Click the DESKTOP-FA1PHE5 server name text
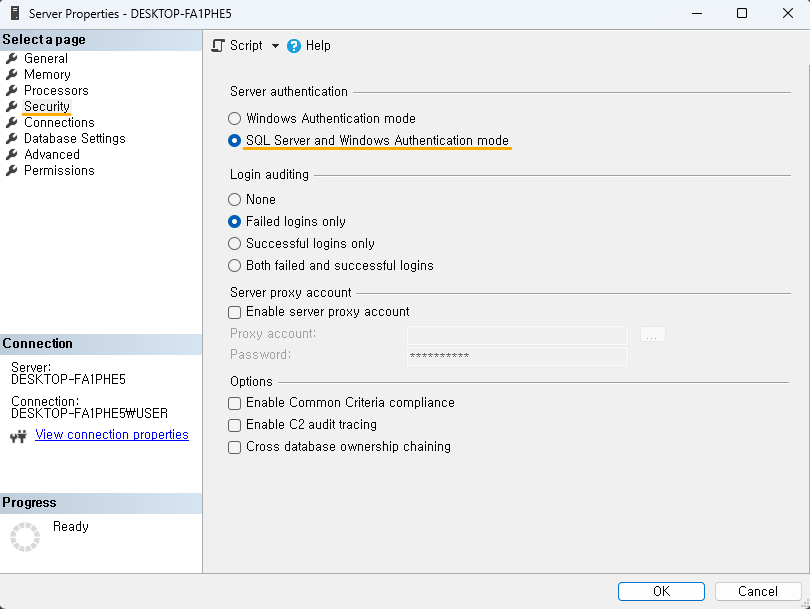 point(68,380)
